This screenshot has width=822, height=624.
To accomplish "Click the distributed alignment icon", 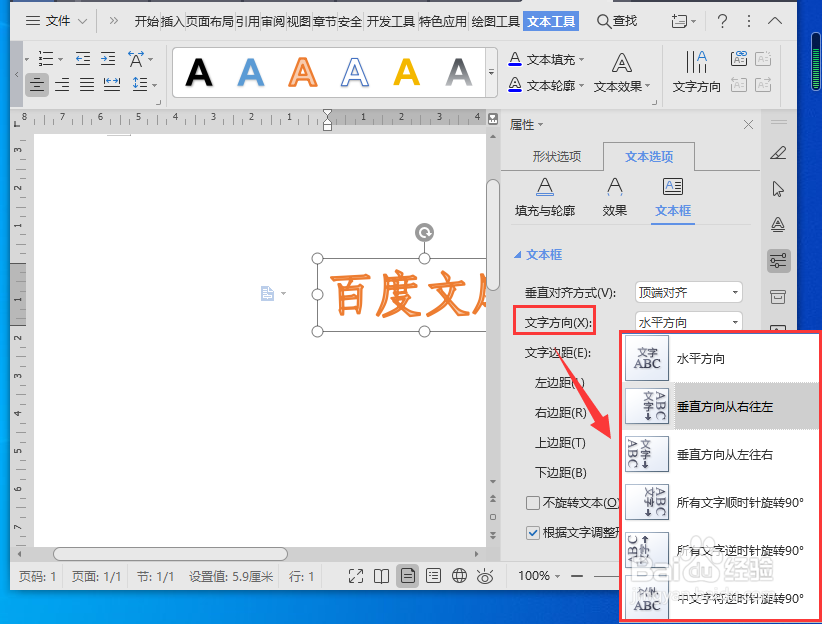I will [112, 84].
